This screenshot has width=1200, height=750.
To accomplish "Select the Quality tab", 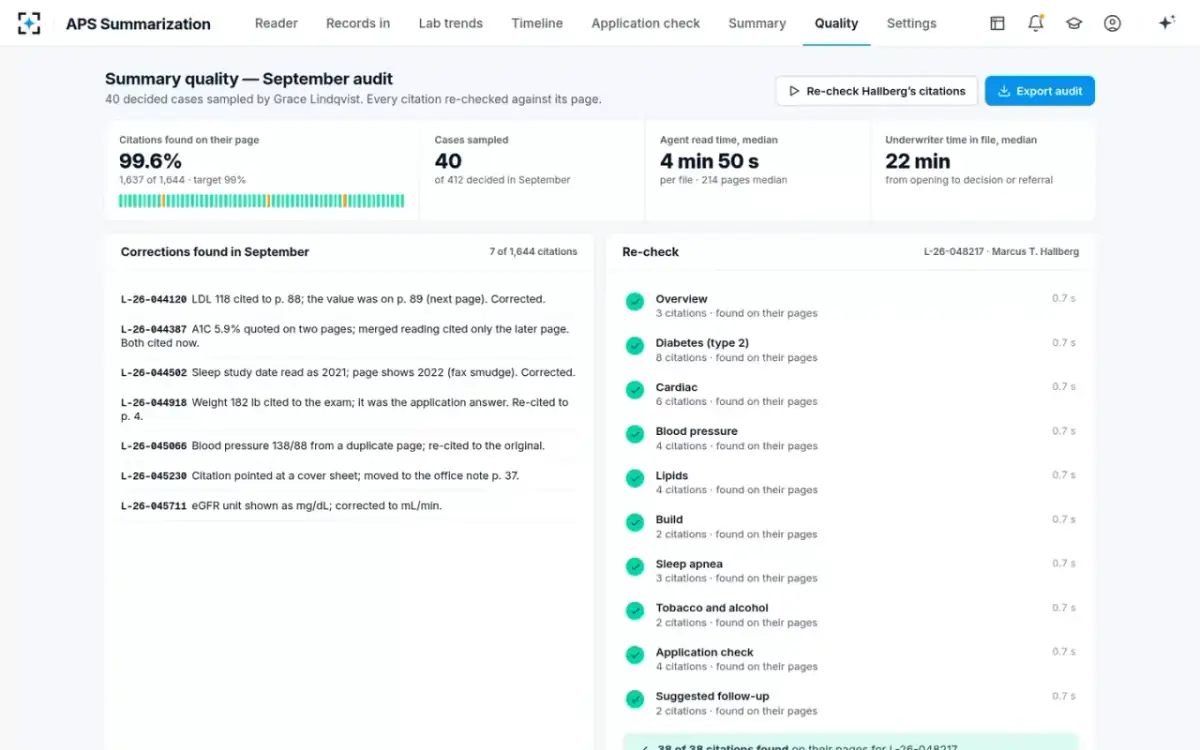I will pyautogui.click(x=836, y=23).
